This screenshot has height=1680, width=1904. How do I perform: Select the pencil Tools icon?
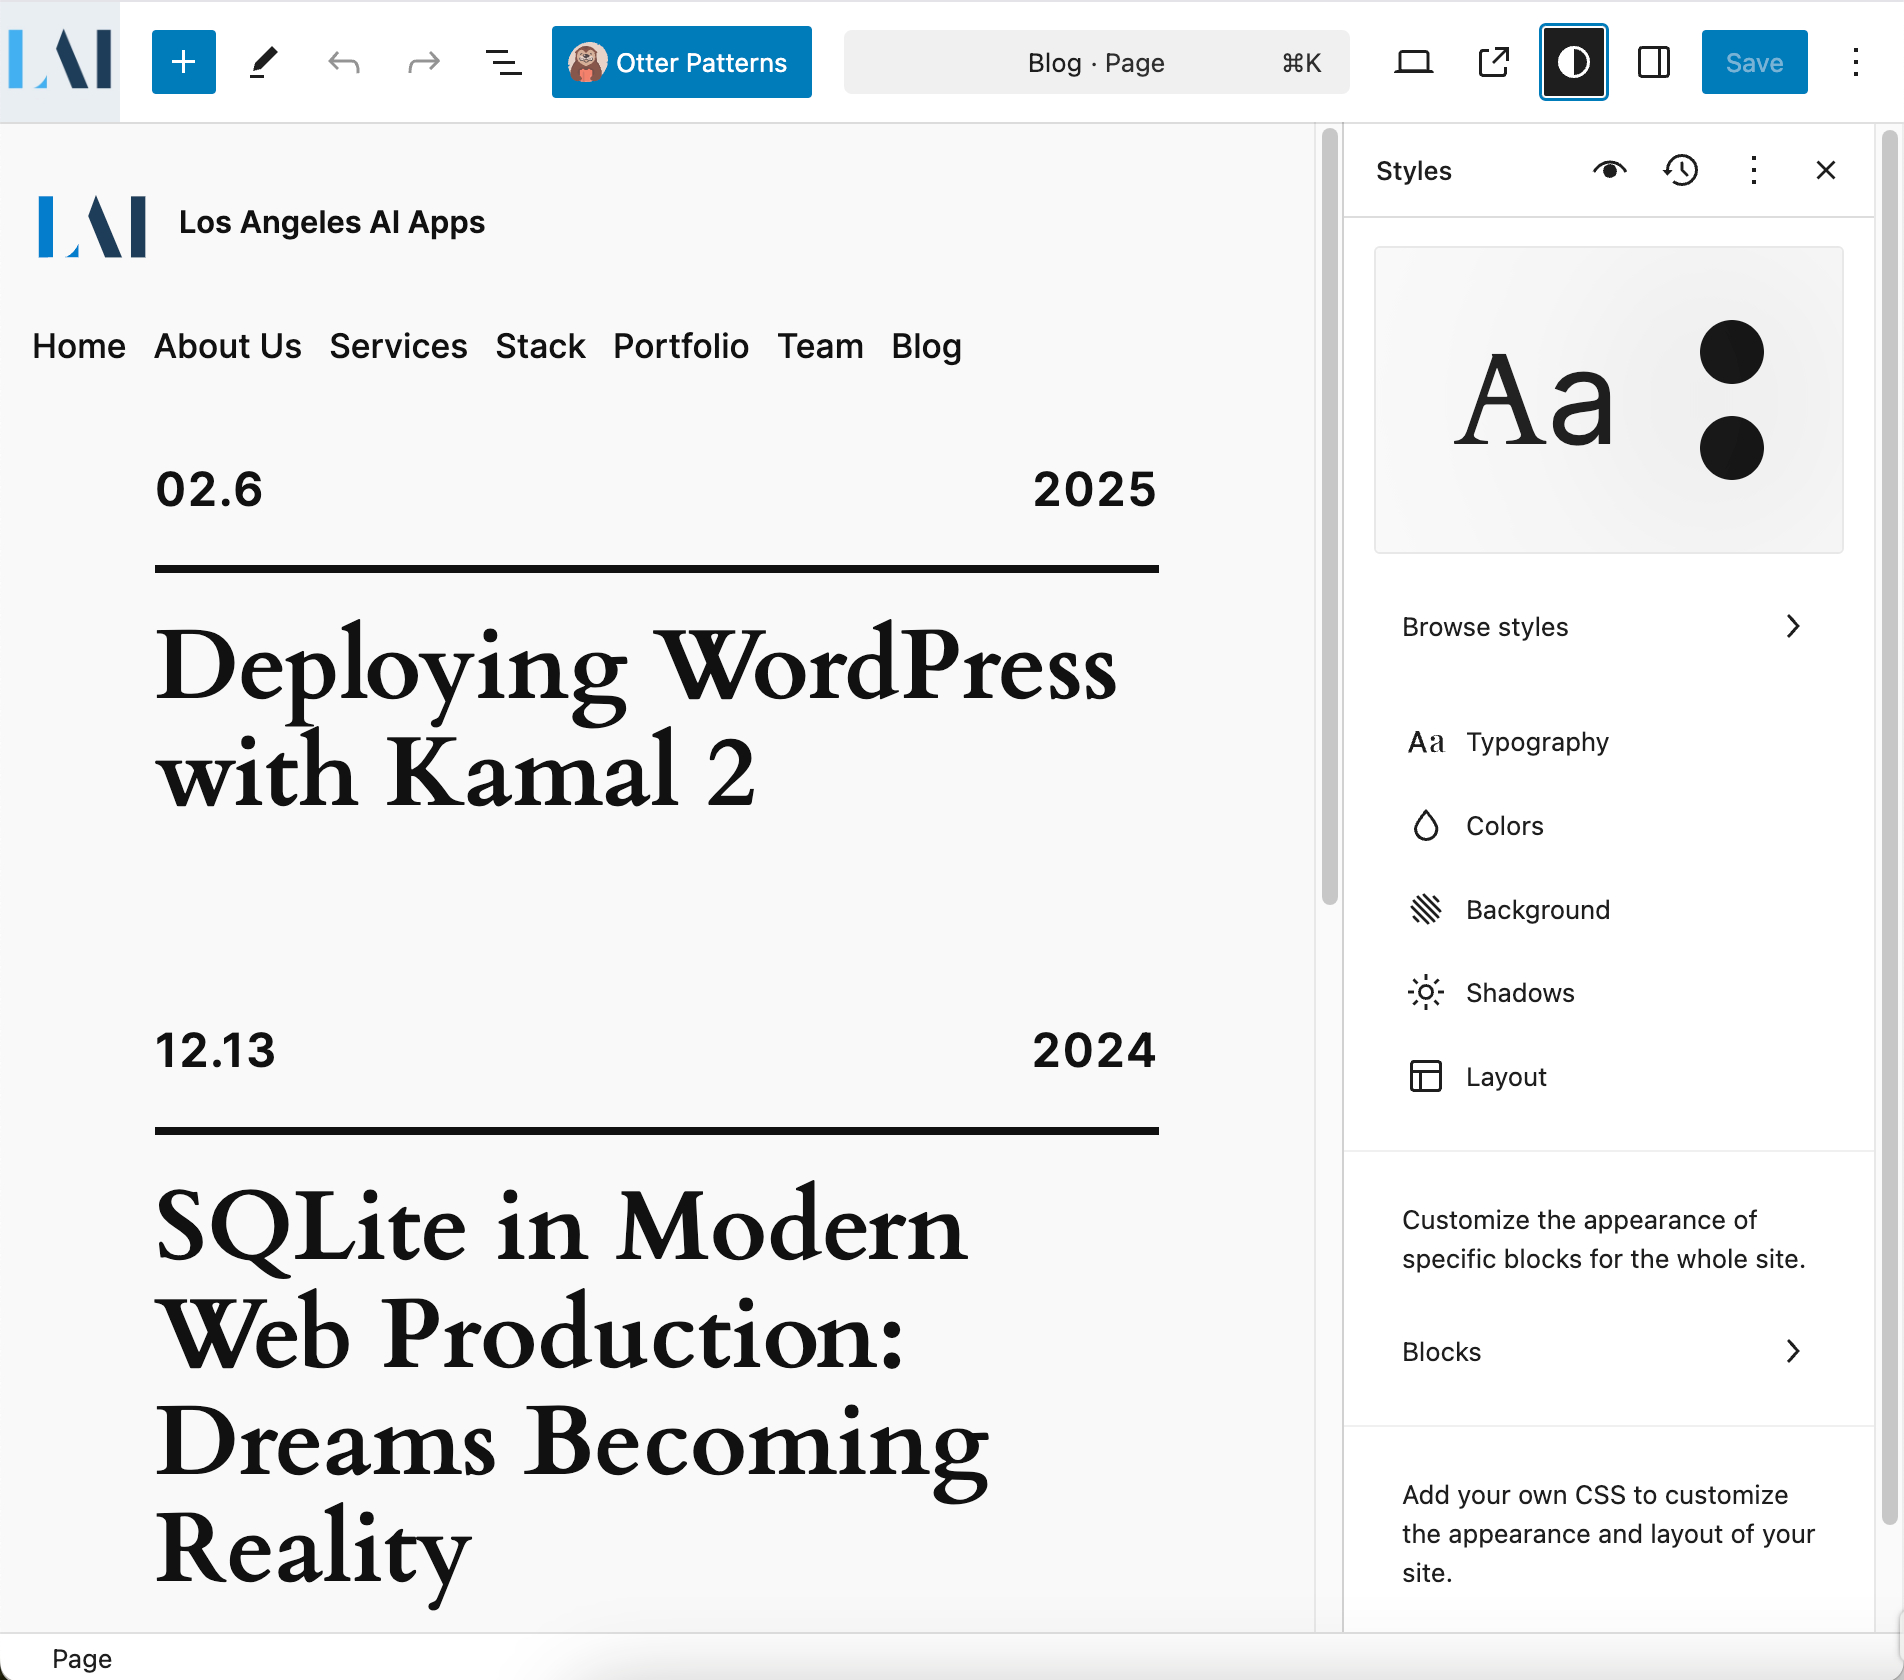click(263, 62)
